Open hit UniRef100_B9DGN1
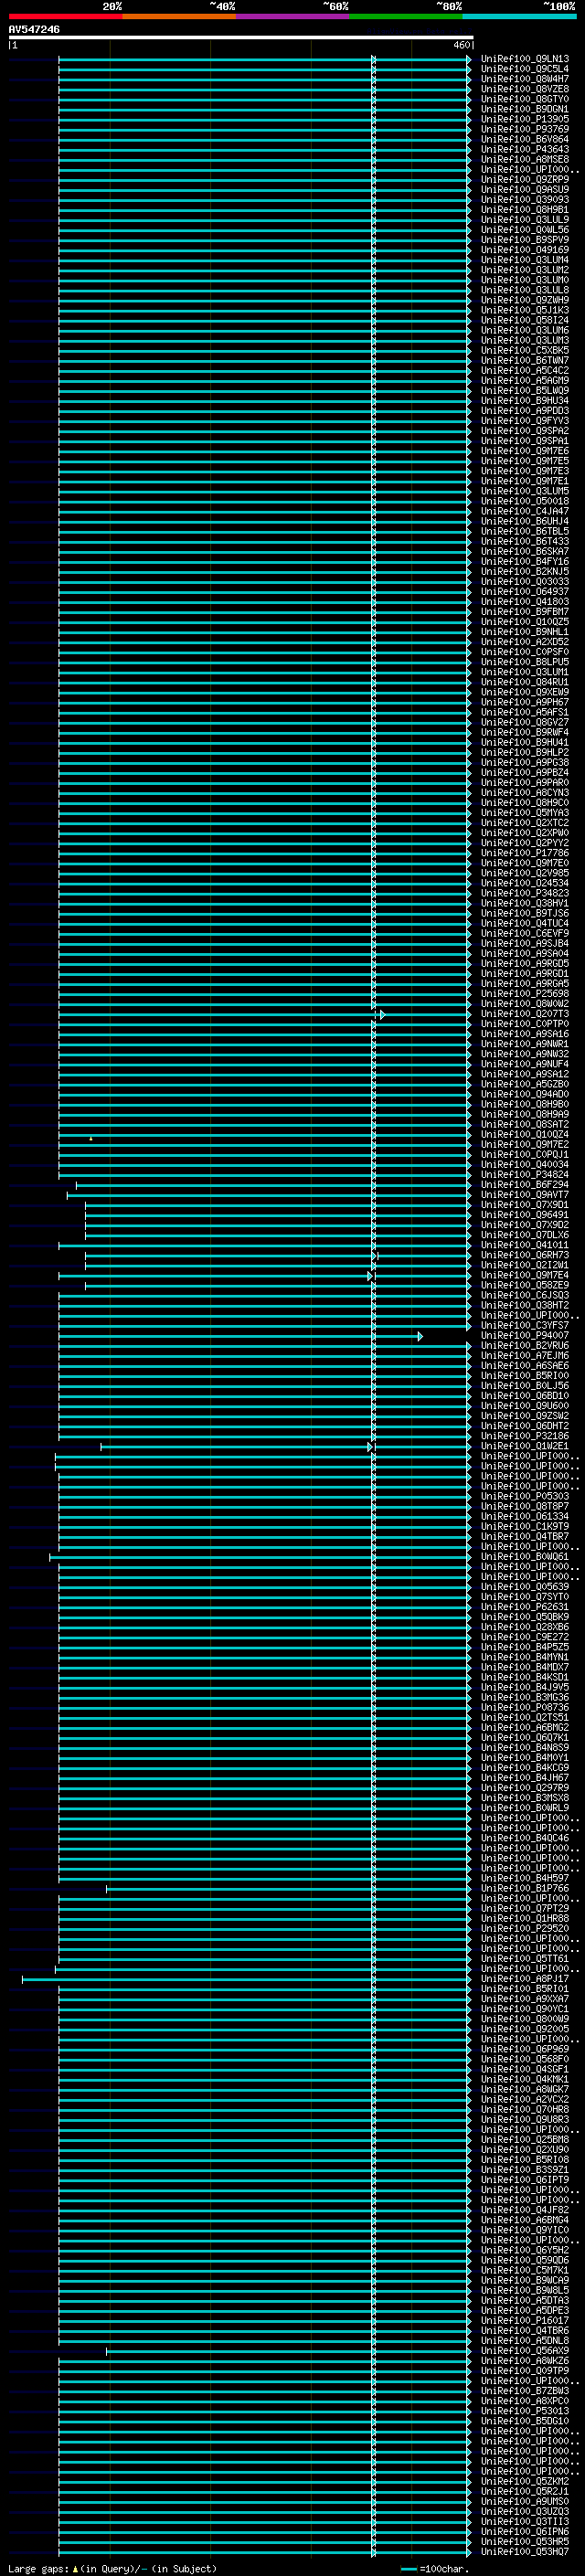The image size is (585, 2576). point(525,109)
